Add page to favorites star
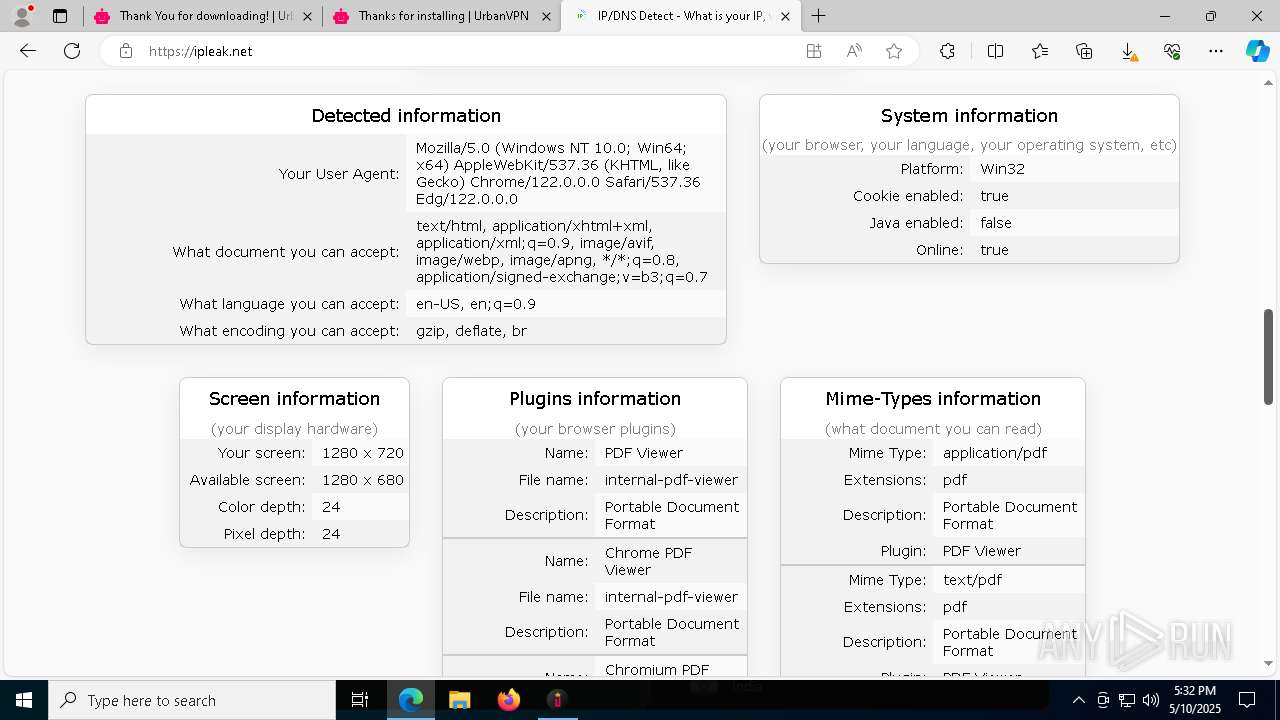The height and width of the screenshot is (720, 1280). tap(894, 51)
